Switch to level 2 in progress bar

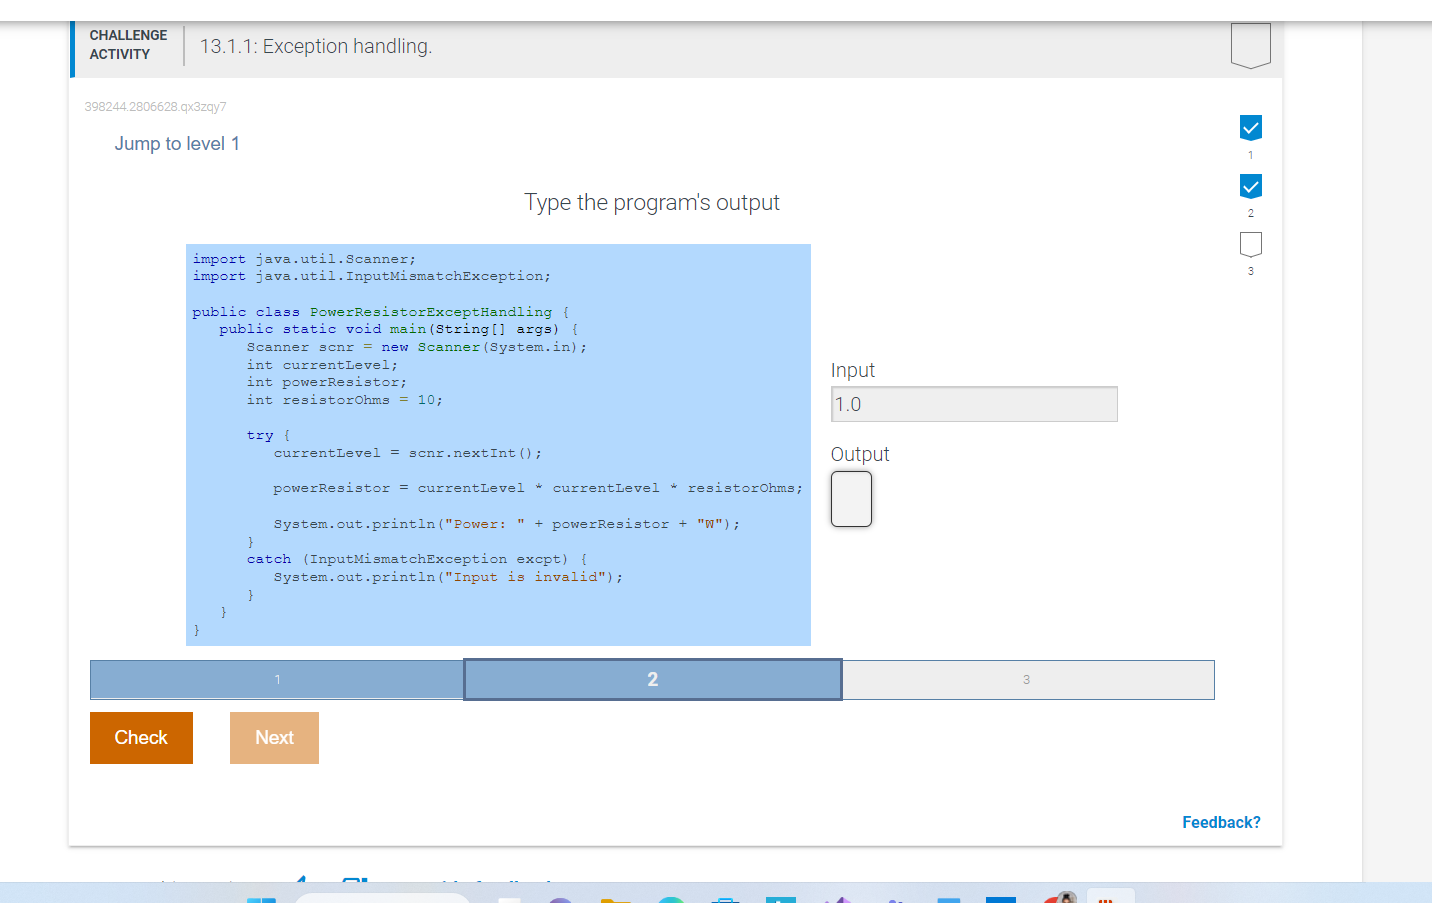(653, 680)
